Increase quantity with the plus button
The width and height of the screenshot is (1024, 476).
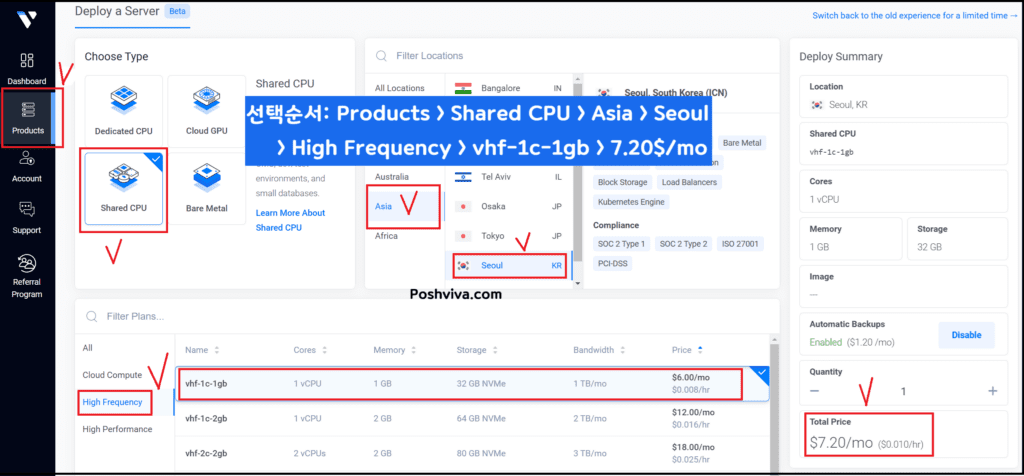tap(993, 391)
